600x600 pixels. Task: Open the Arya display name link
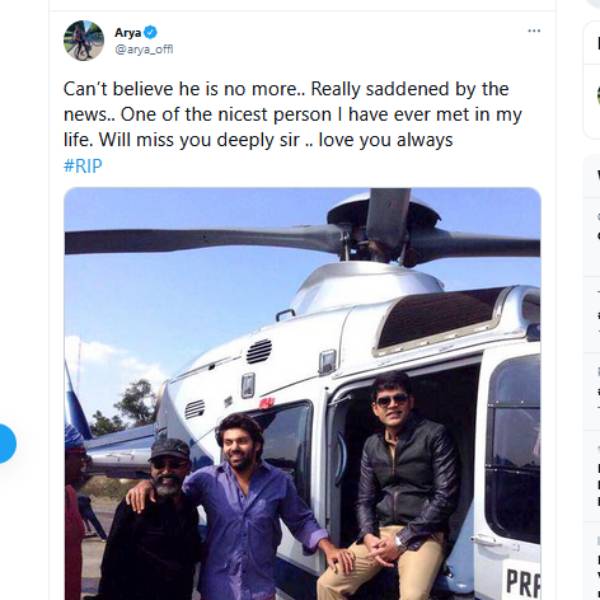(x=127, y=33)
